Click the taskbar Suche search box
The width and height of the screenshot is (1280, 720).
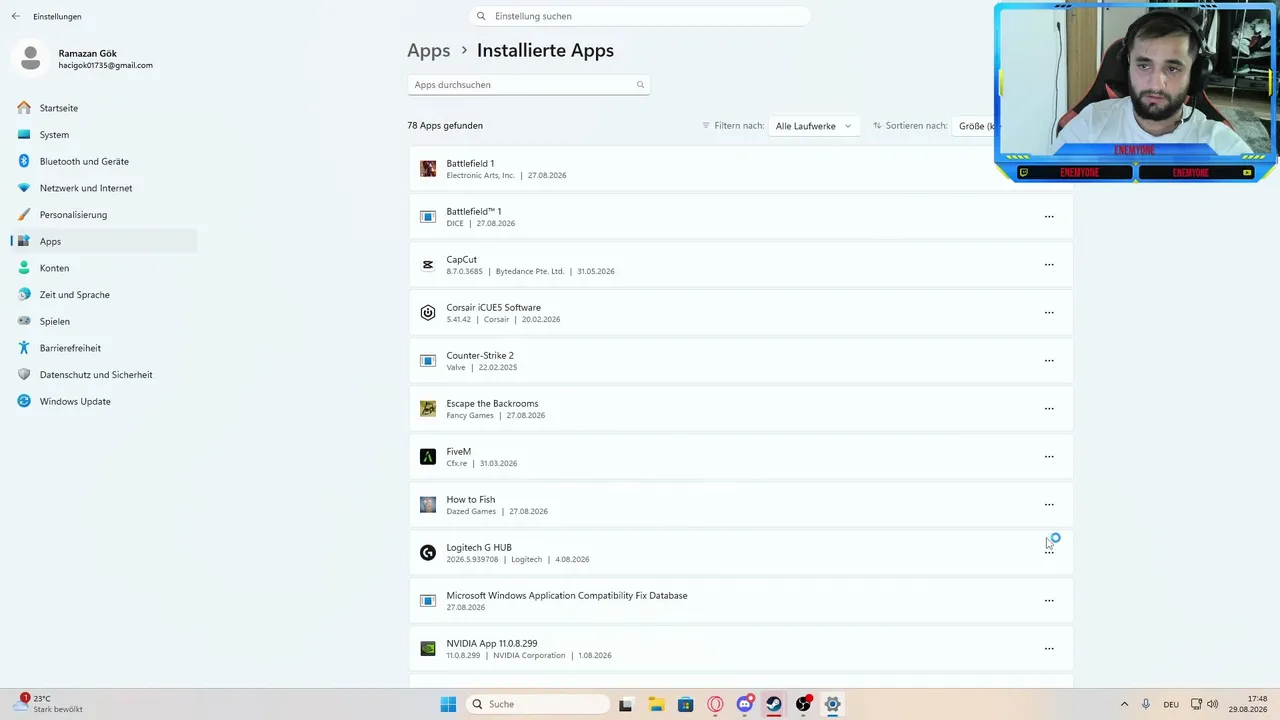(x=538, y=704)
